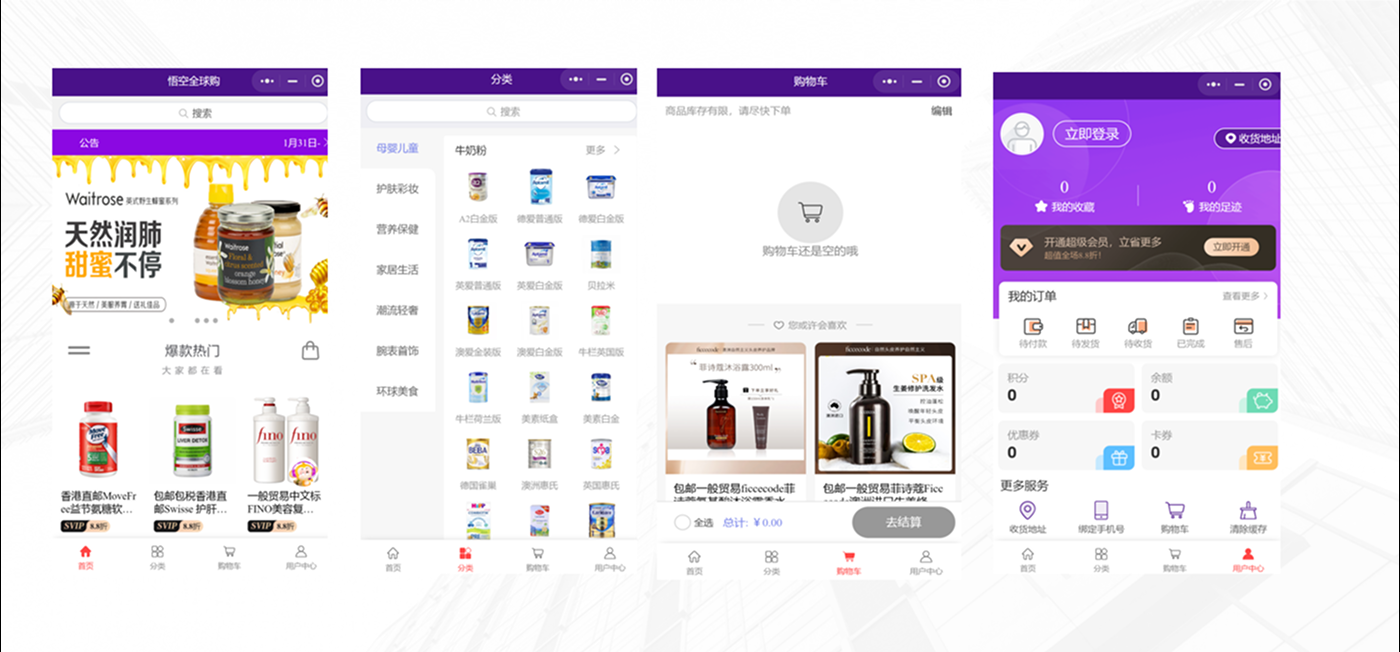Open the 卡券 card voucher tile
1400x652 pixels.
pos(1210,445)
